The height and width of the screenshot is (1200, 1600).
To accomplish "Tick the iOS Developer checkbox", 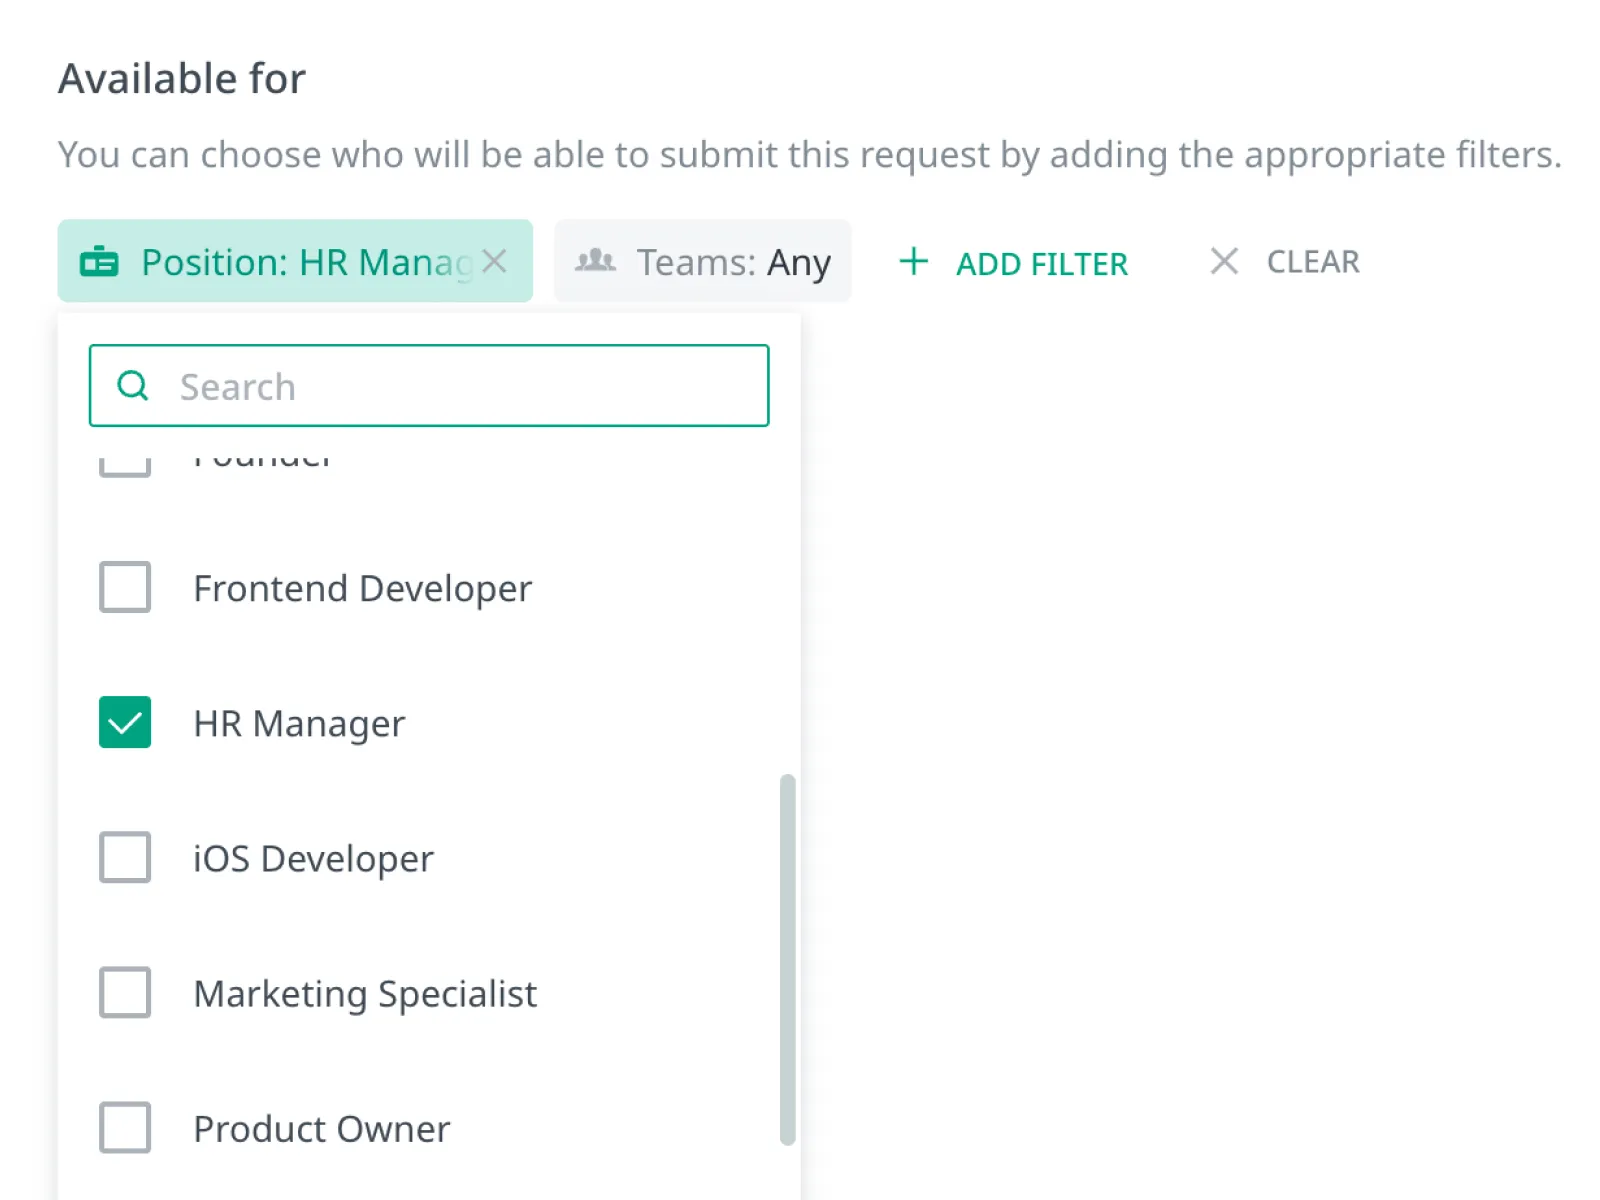I will pos(125,857).
